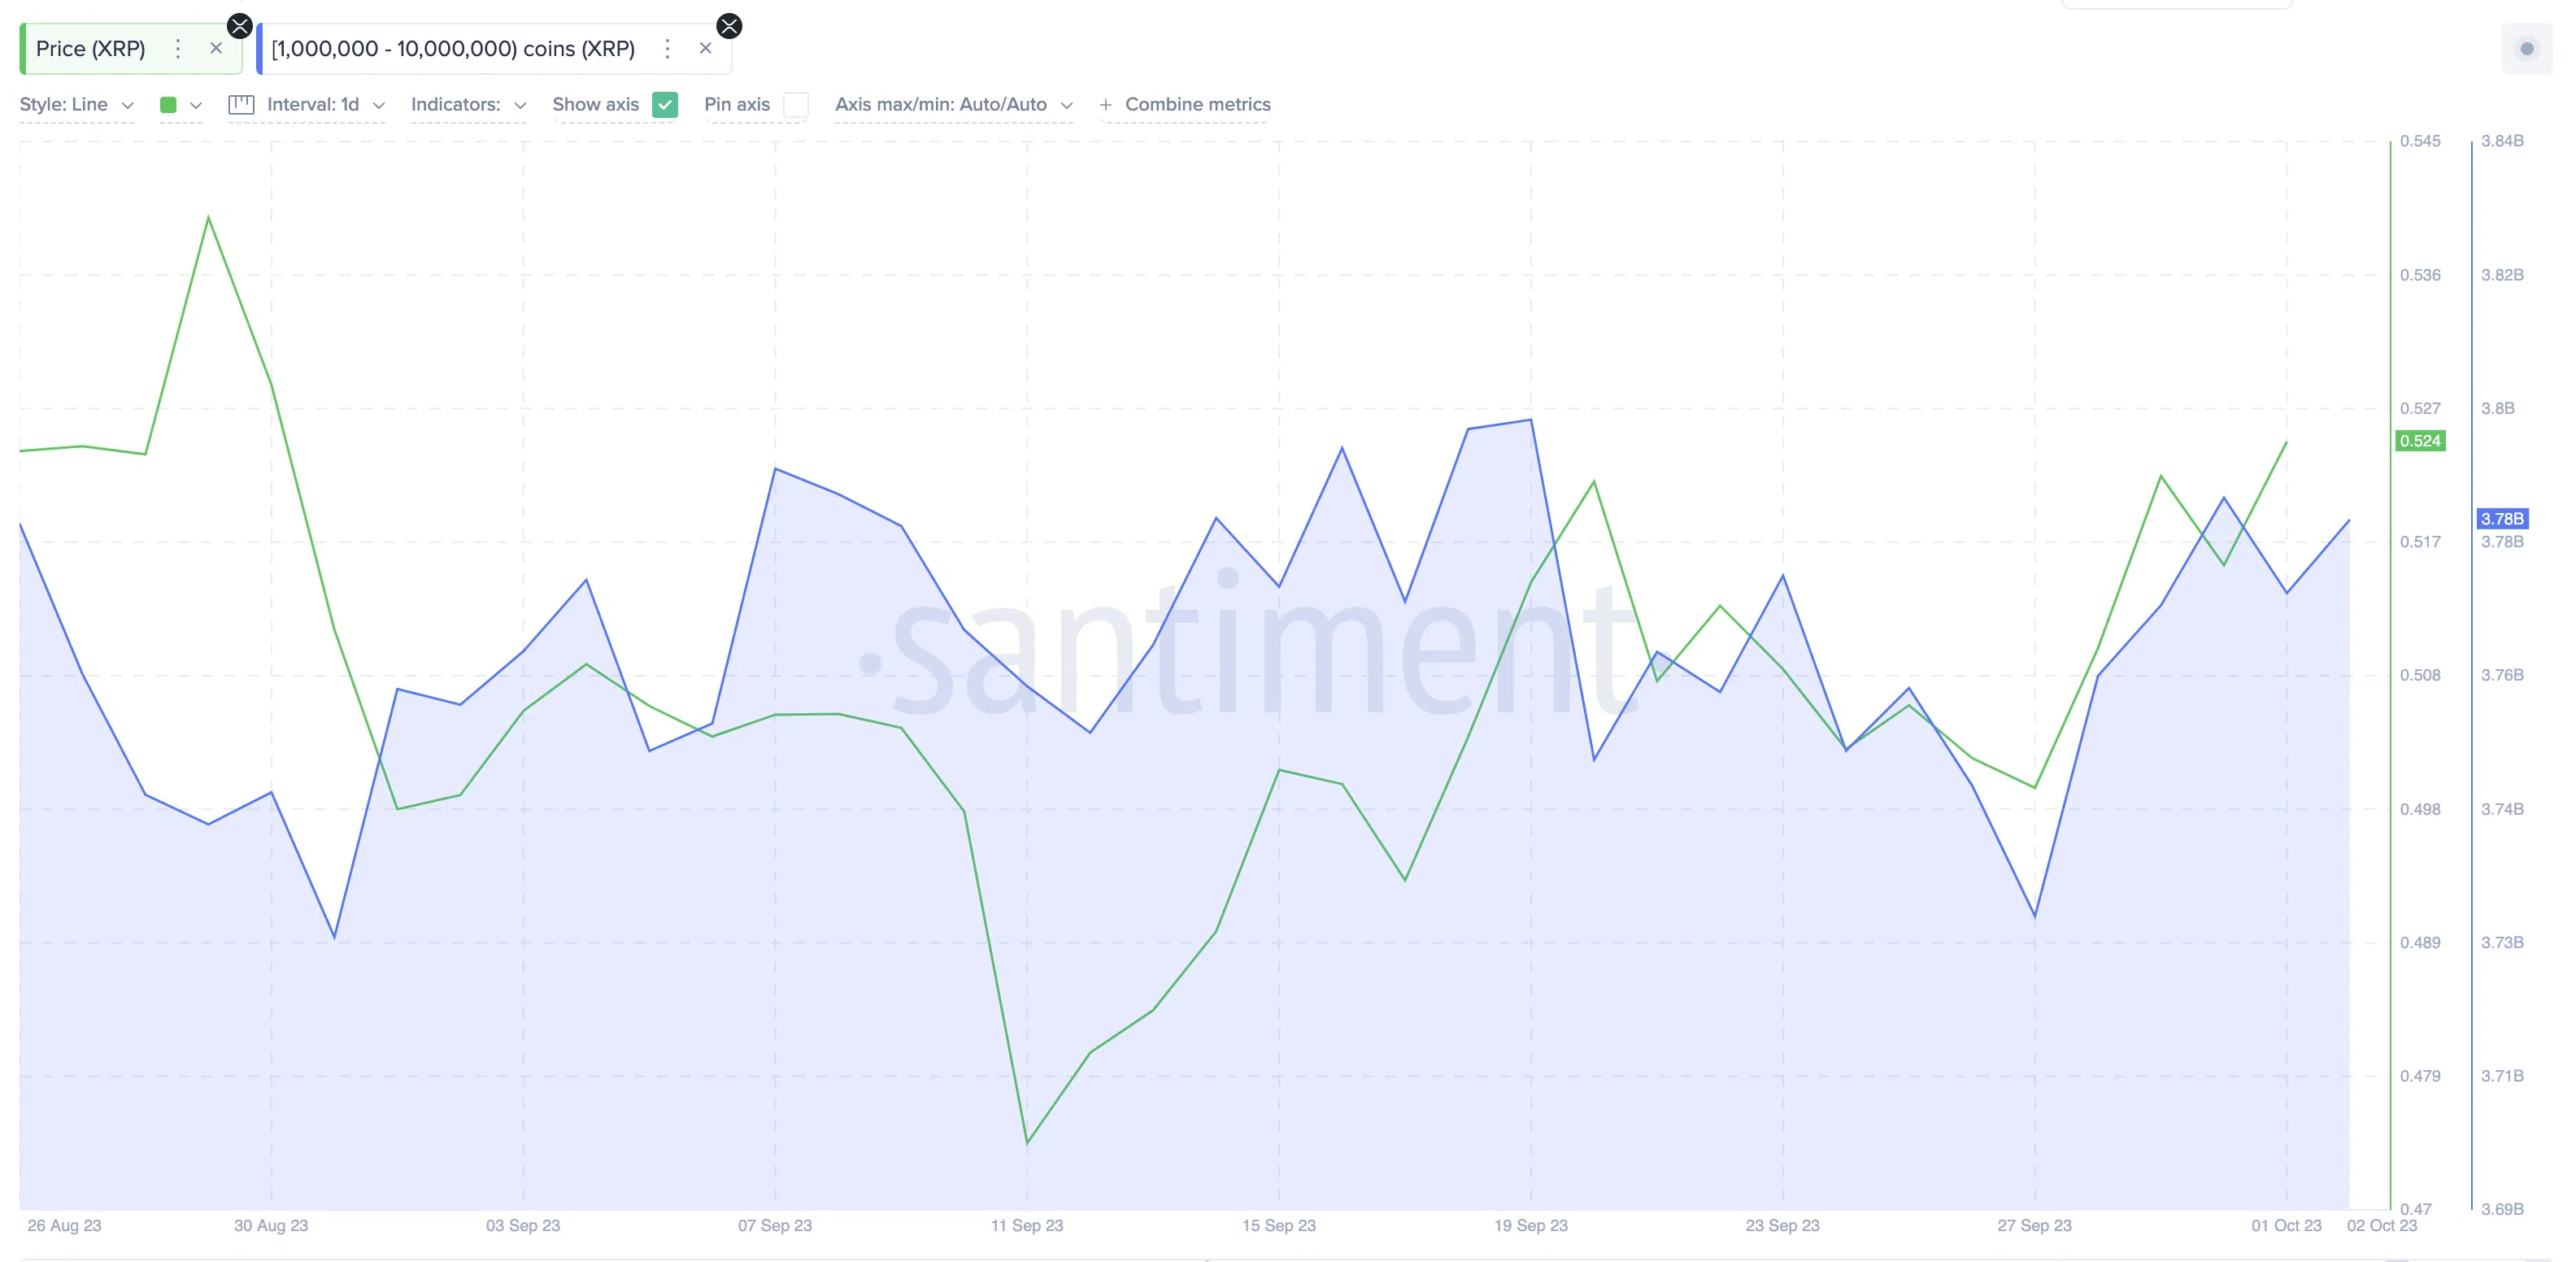Image resolution: width=2576 pixels, height=1262 pixels.
Task: Click the interval ruler icon
Action: (x=241, y=105)
